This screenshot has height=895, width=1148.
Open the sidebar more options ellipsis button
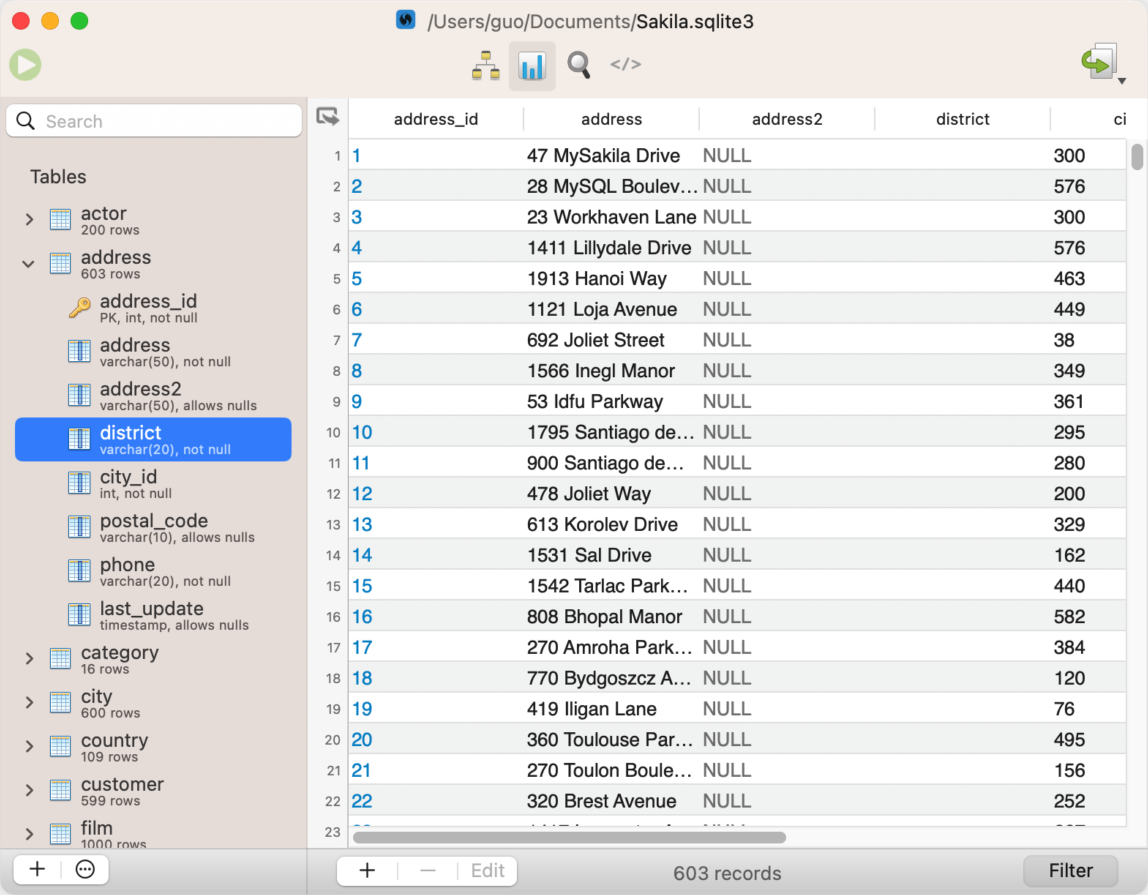pos(86,869)
